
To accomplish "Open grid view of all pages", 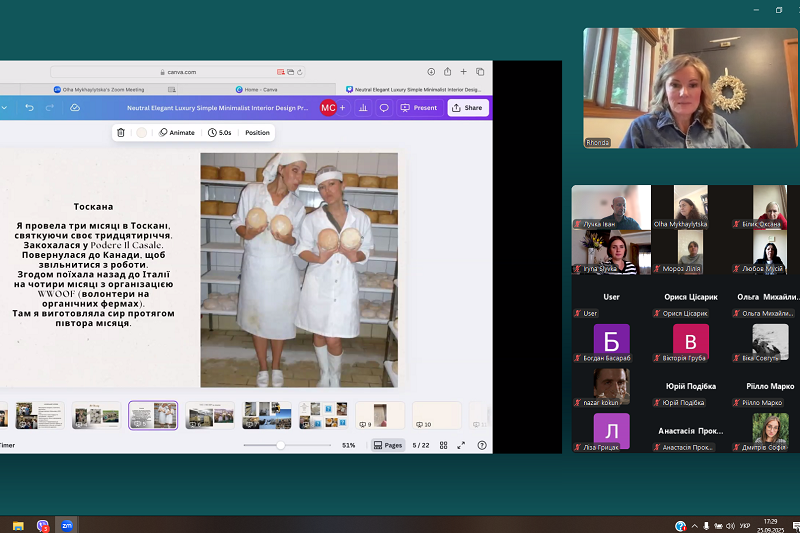I will 443,445.
